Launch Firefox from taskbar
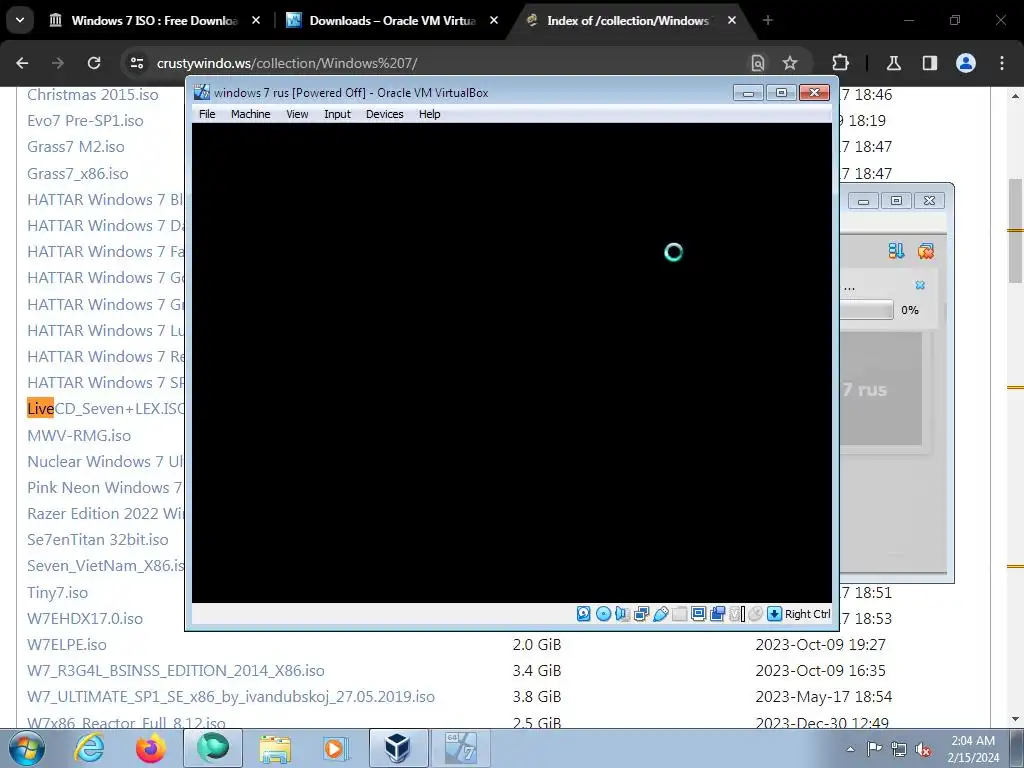1024x768 pixels. tap(150, 748)
